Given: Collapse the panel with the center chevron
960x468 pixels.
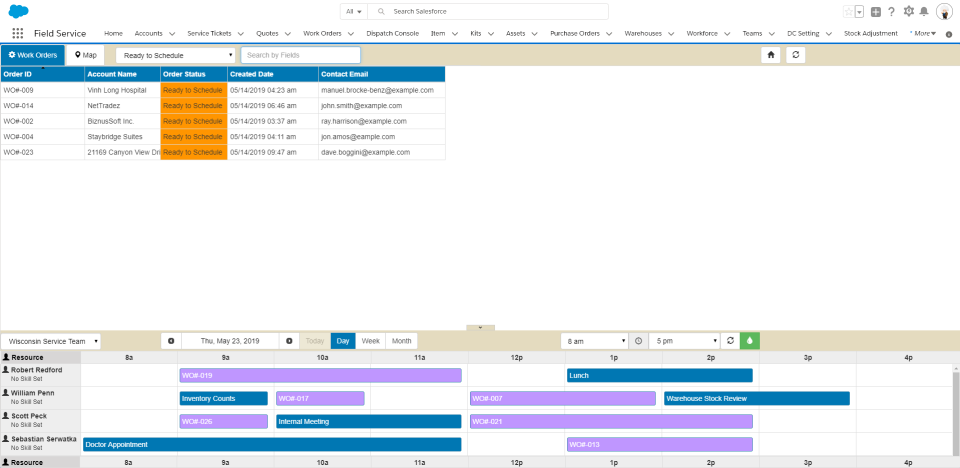Looking at the screenshot, I should (480, 328).
